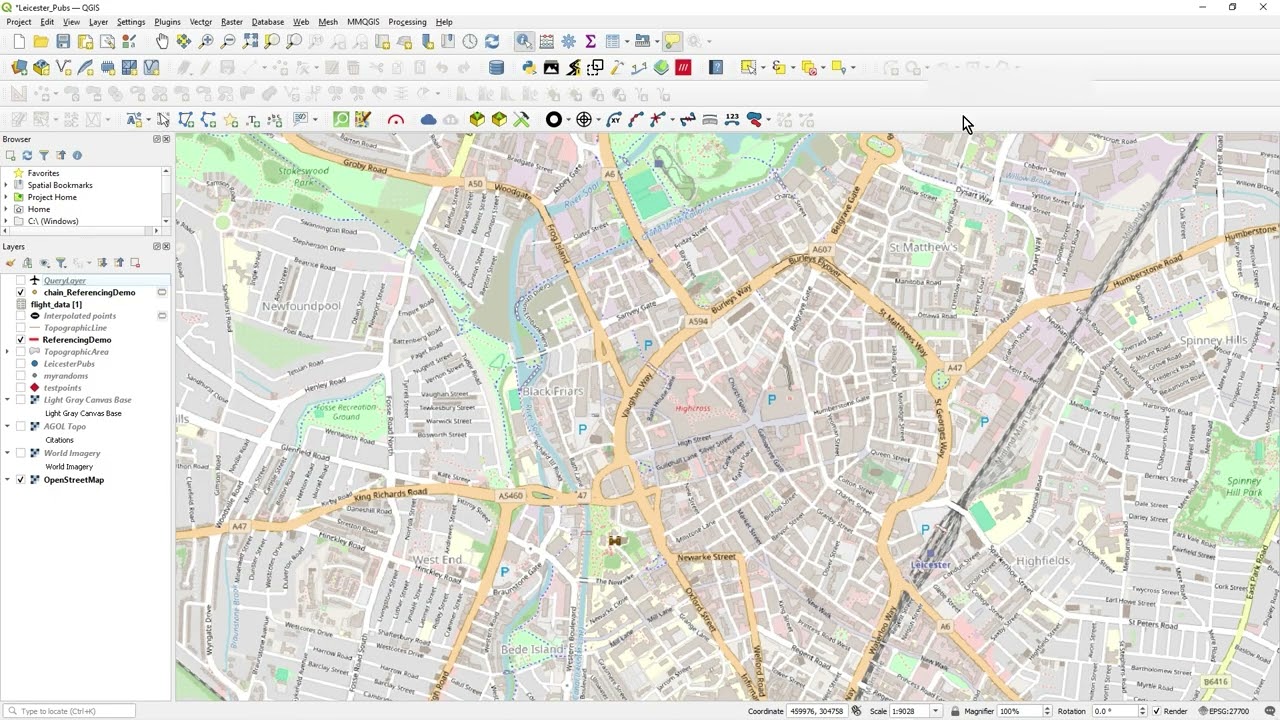Click Remove Layer icon in Layers panel
Viewport: 1280px width, 720px height.
coord(135,262)
